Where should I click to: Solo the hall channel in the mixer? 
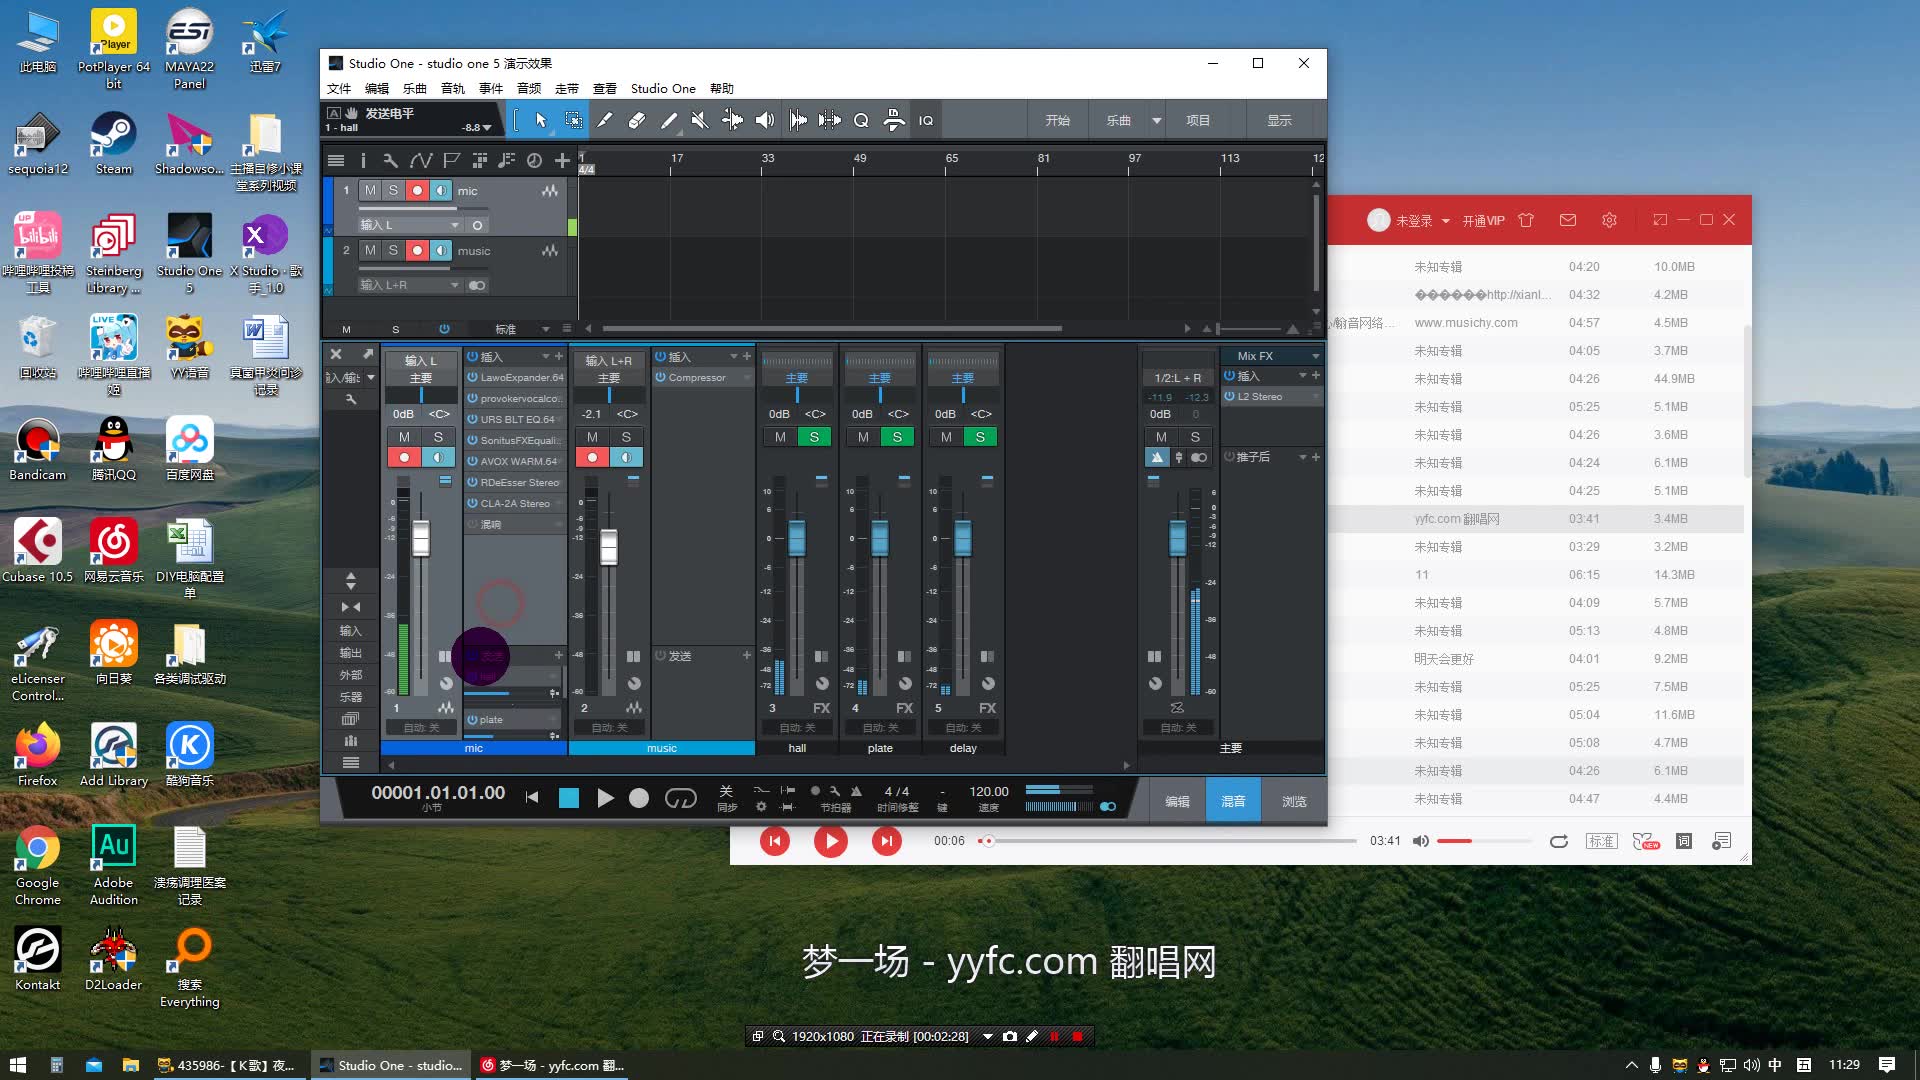point(814,437)
